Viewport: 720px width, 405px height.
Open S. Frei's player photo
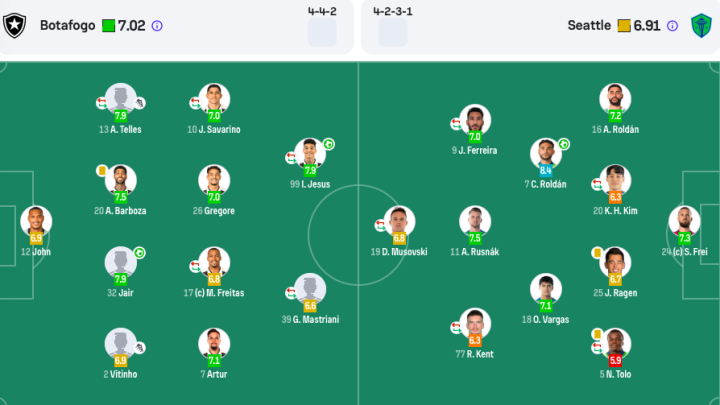point(684,220)
